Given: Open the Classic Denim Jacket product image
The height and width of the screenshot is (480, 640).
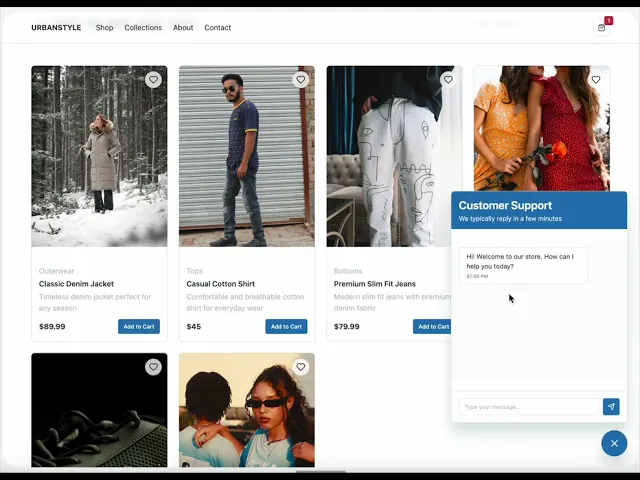Looking at the screenshot, I should click(99, 156).
